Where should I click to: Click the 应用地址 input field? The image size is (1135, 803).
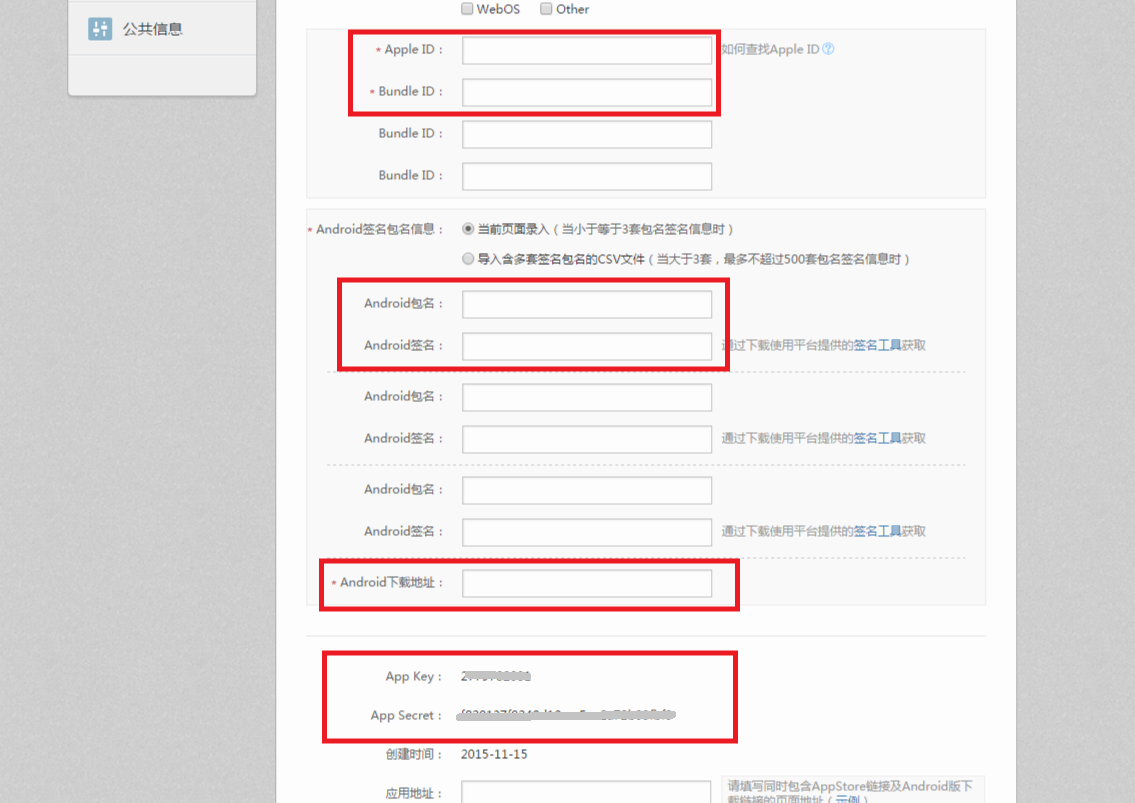587,793
